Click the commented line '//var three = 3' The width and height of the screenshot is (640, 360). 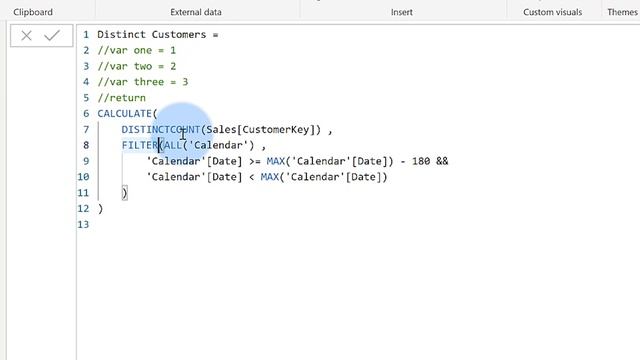pyautogui.click(x=142, y=82)
